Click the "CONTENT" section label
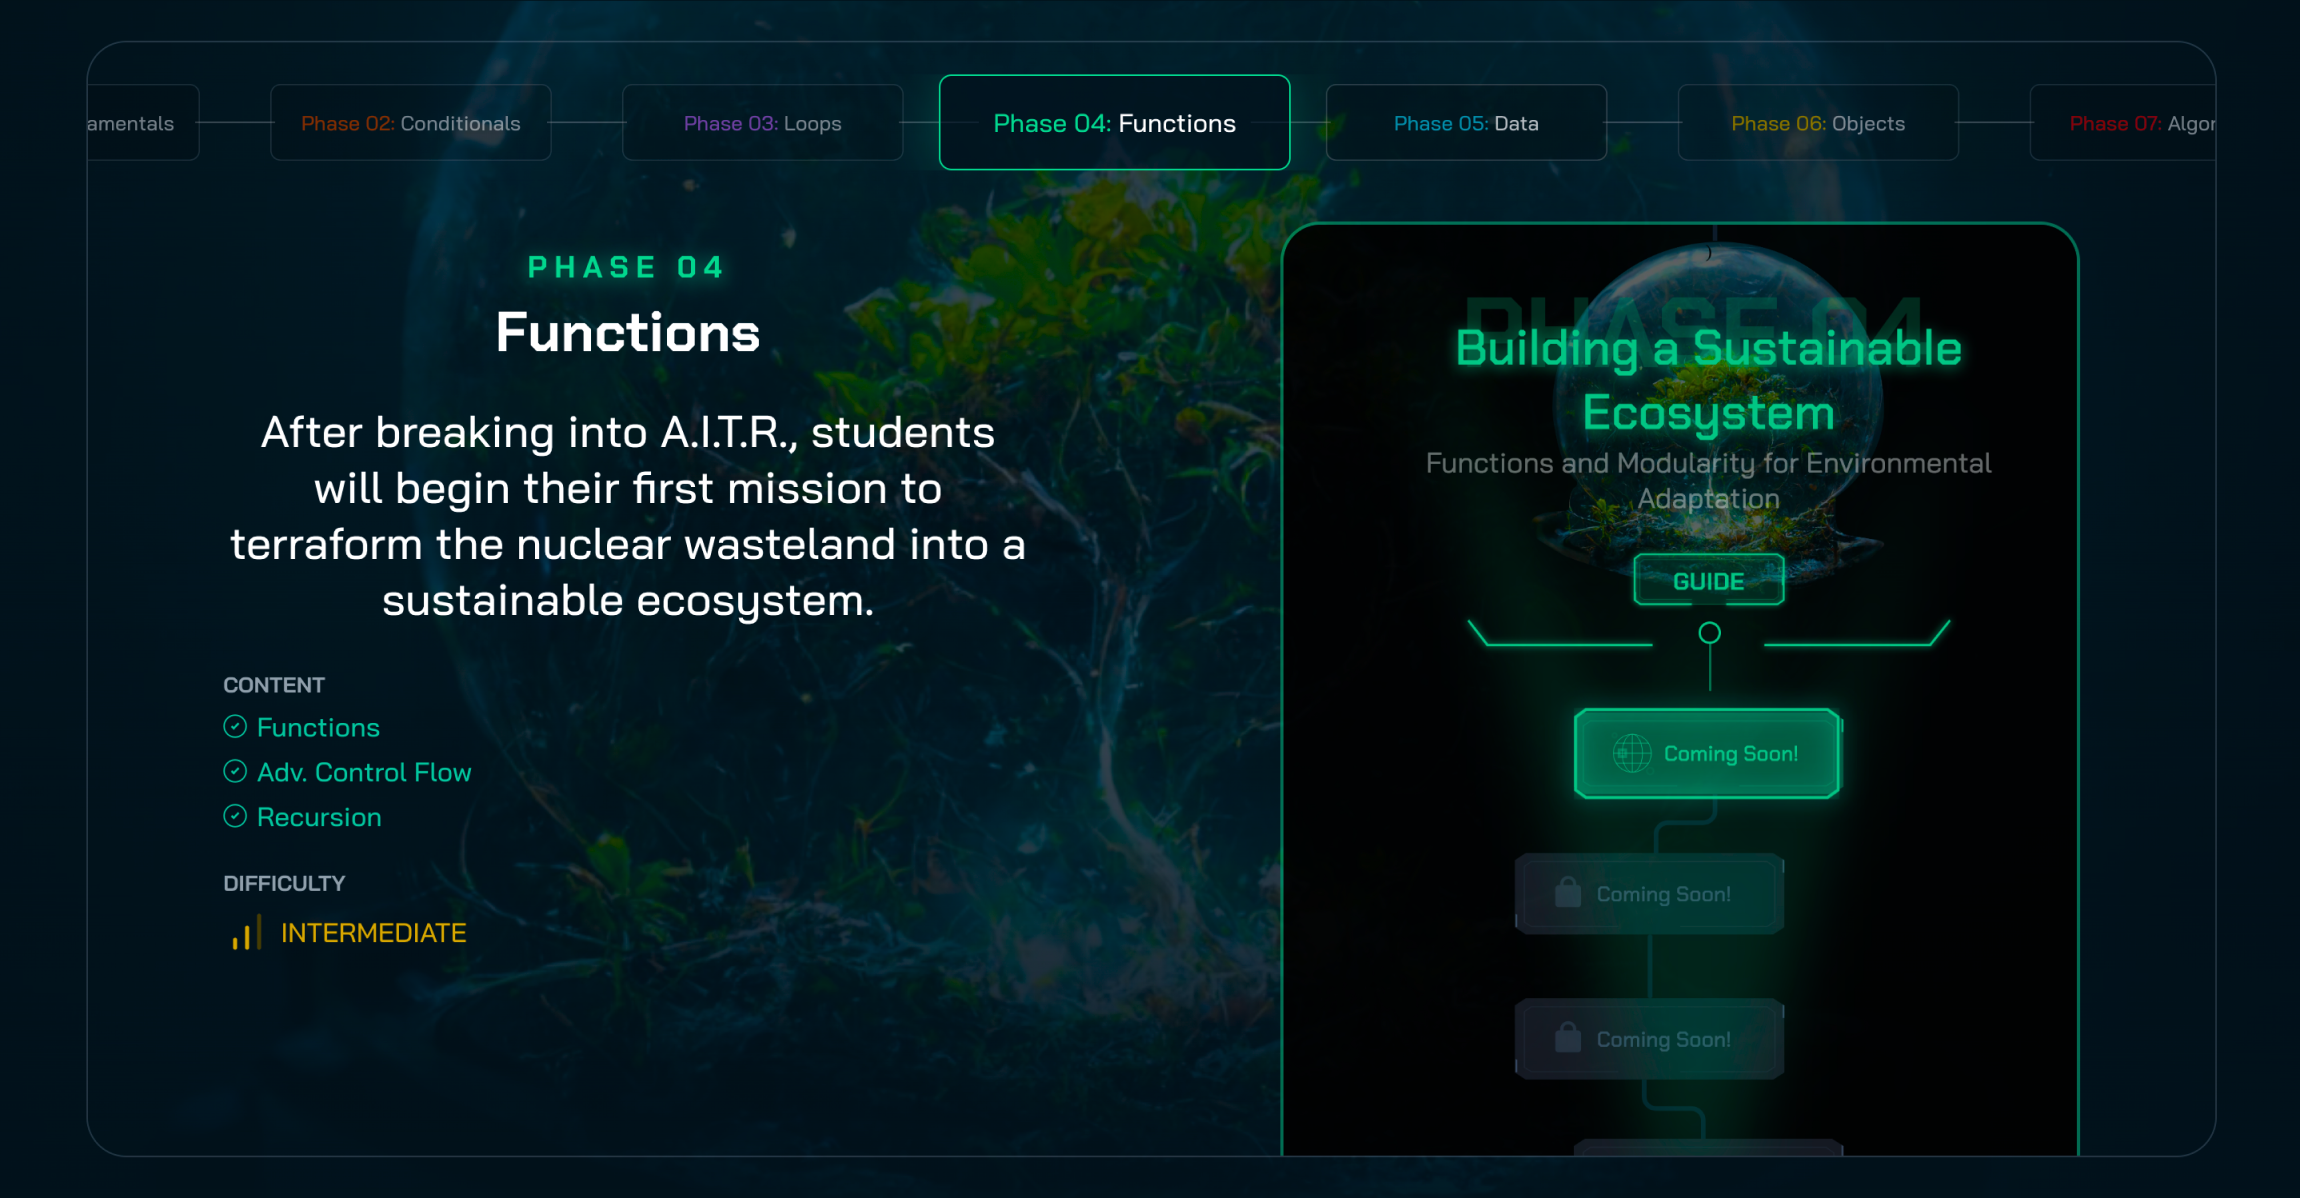This screenshot has width=2300, height=1198. coord(274,685)
